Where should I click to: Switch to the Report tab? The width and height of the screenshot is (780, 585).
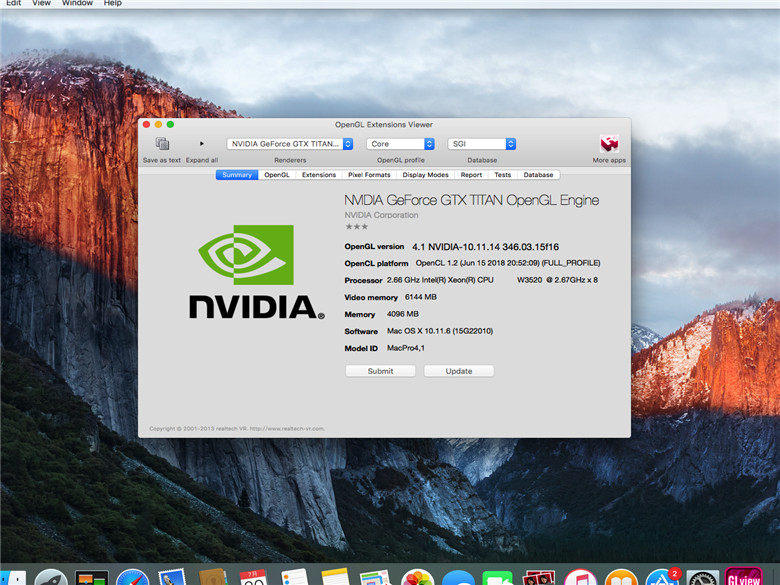click(x=471, y=175)
